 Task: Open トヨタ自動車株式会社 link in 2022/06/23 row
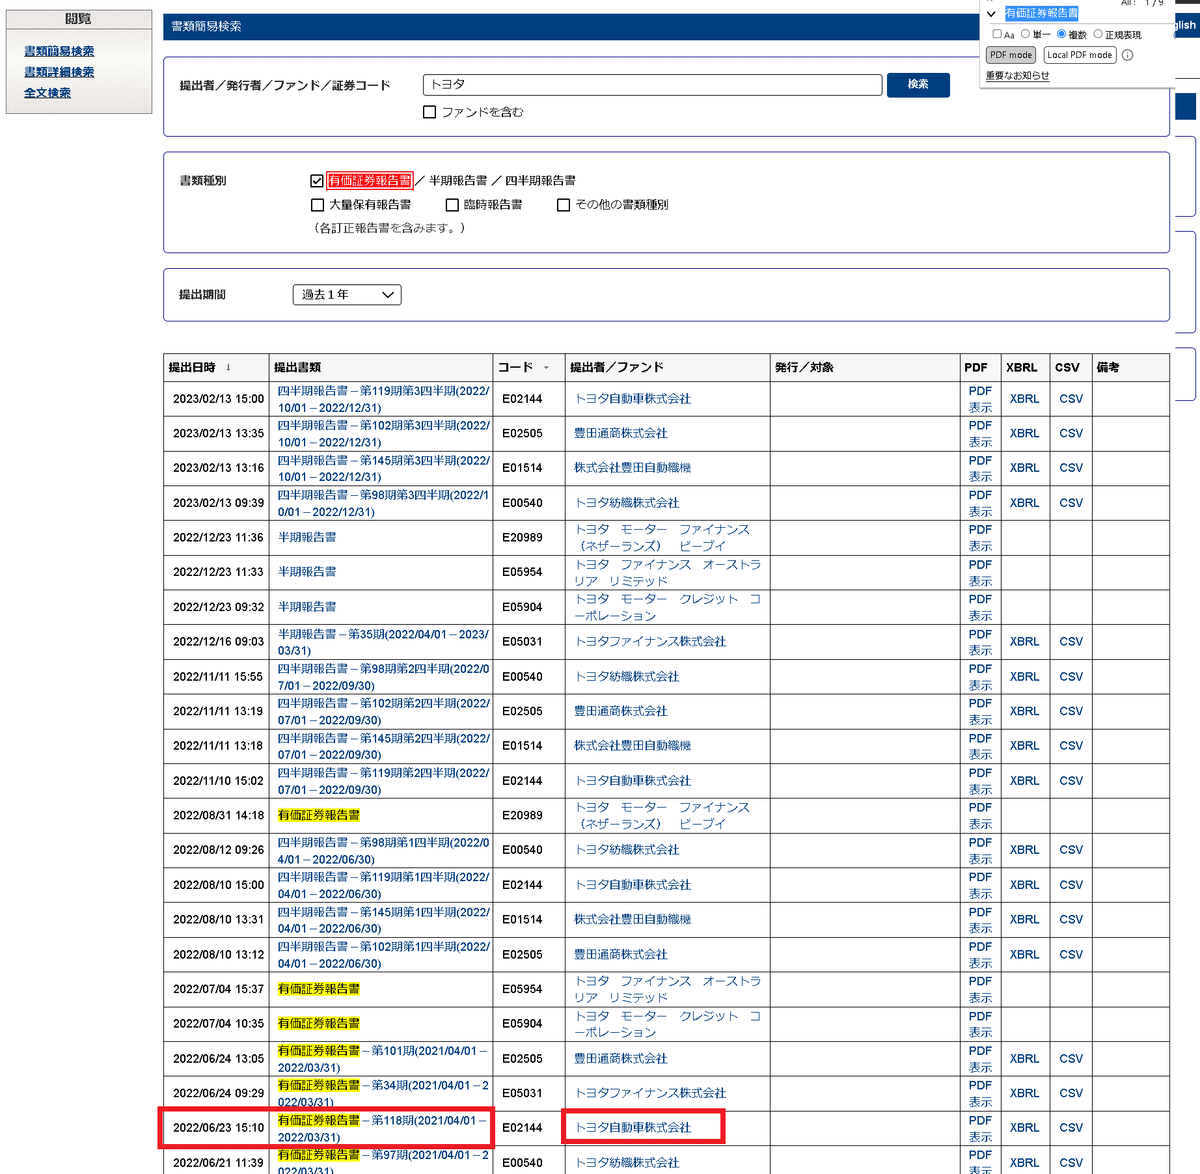(633, 1128)
